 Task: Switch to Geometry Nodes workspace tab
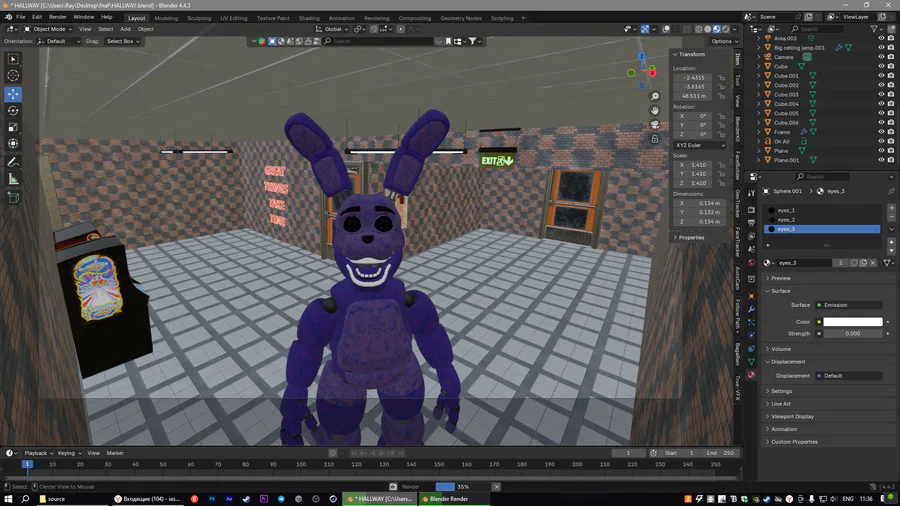[x=461, y=18]
